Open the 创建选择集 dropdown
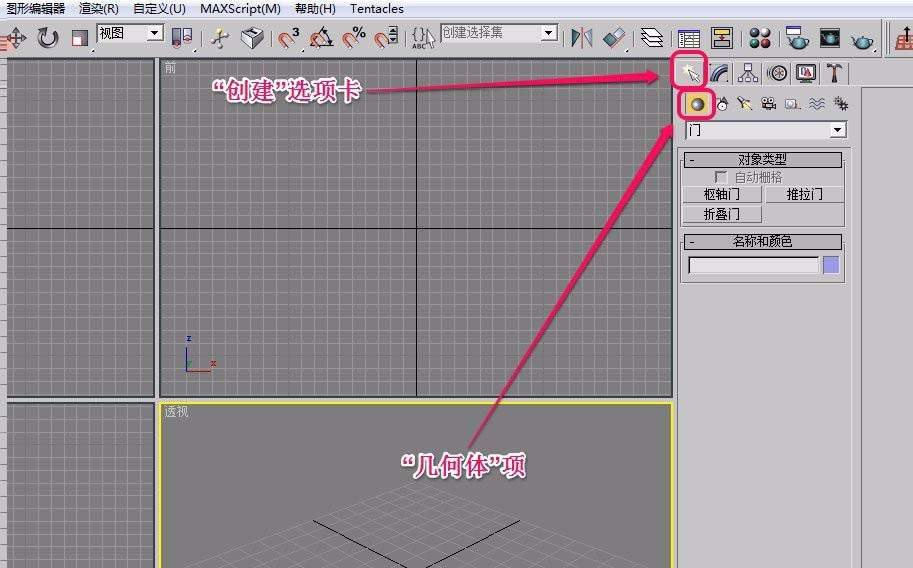Image resolution: width=913 pixels, height=568 pixels. (x=548, y=33)
